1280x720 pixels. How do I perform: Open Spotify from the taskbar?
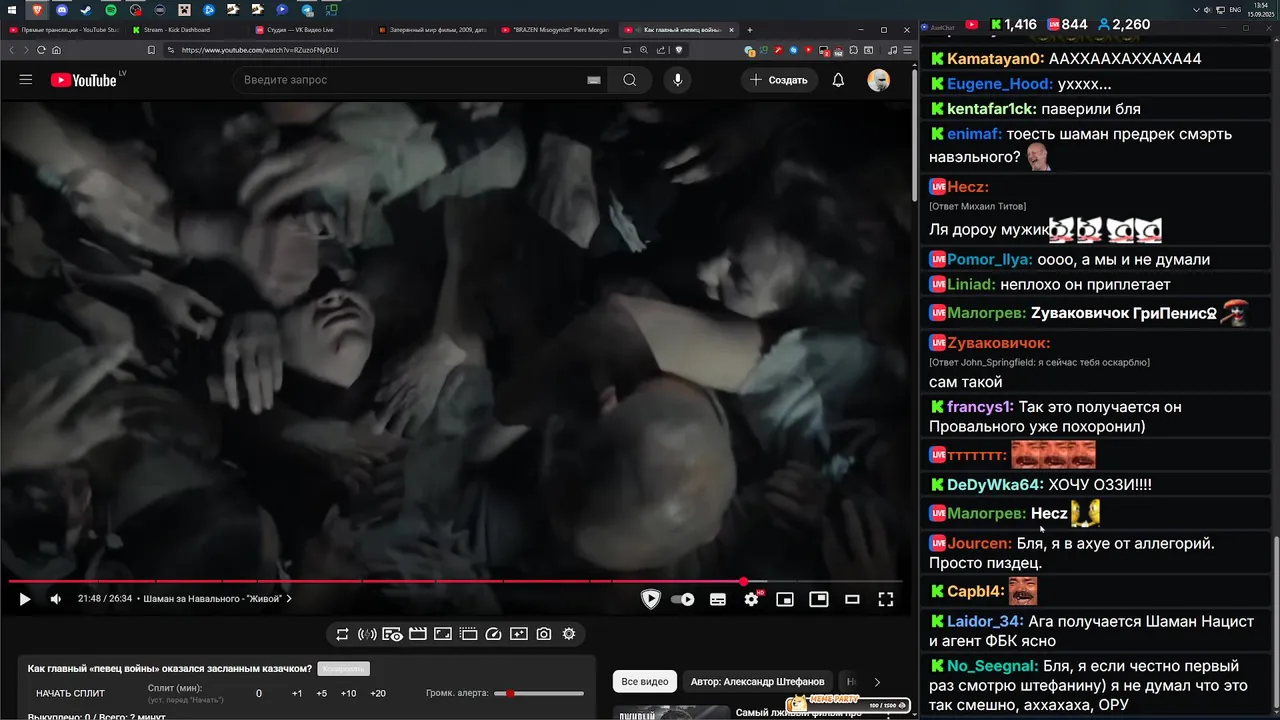click(x=111, y=10)
